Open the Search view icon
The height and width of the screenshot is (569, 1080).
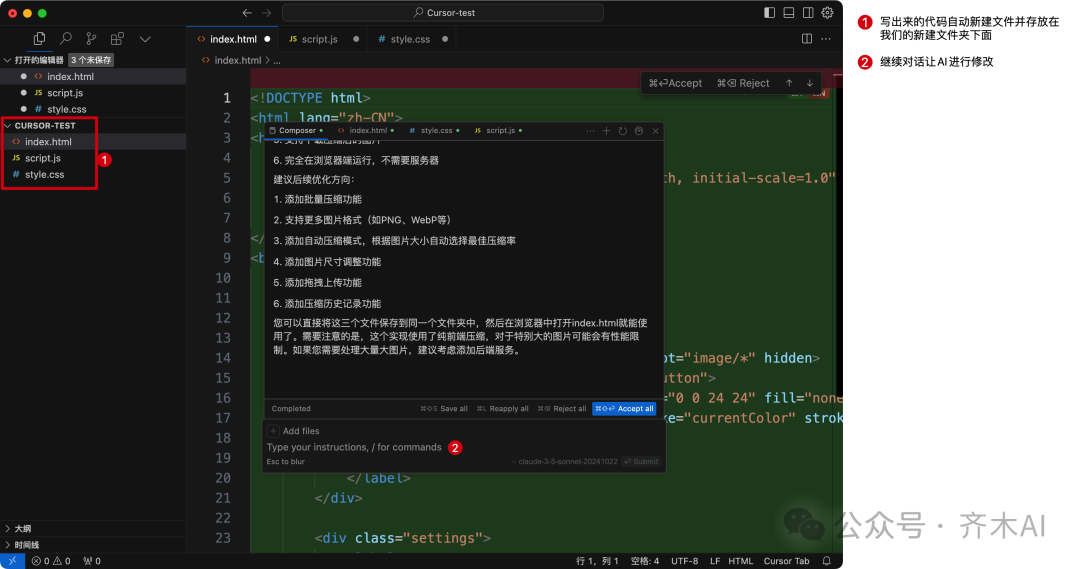coord(65,39)
